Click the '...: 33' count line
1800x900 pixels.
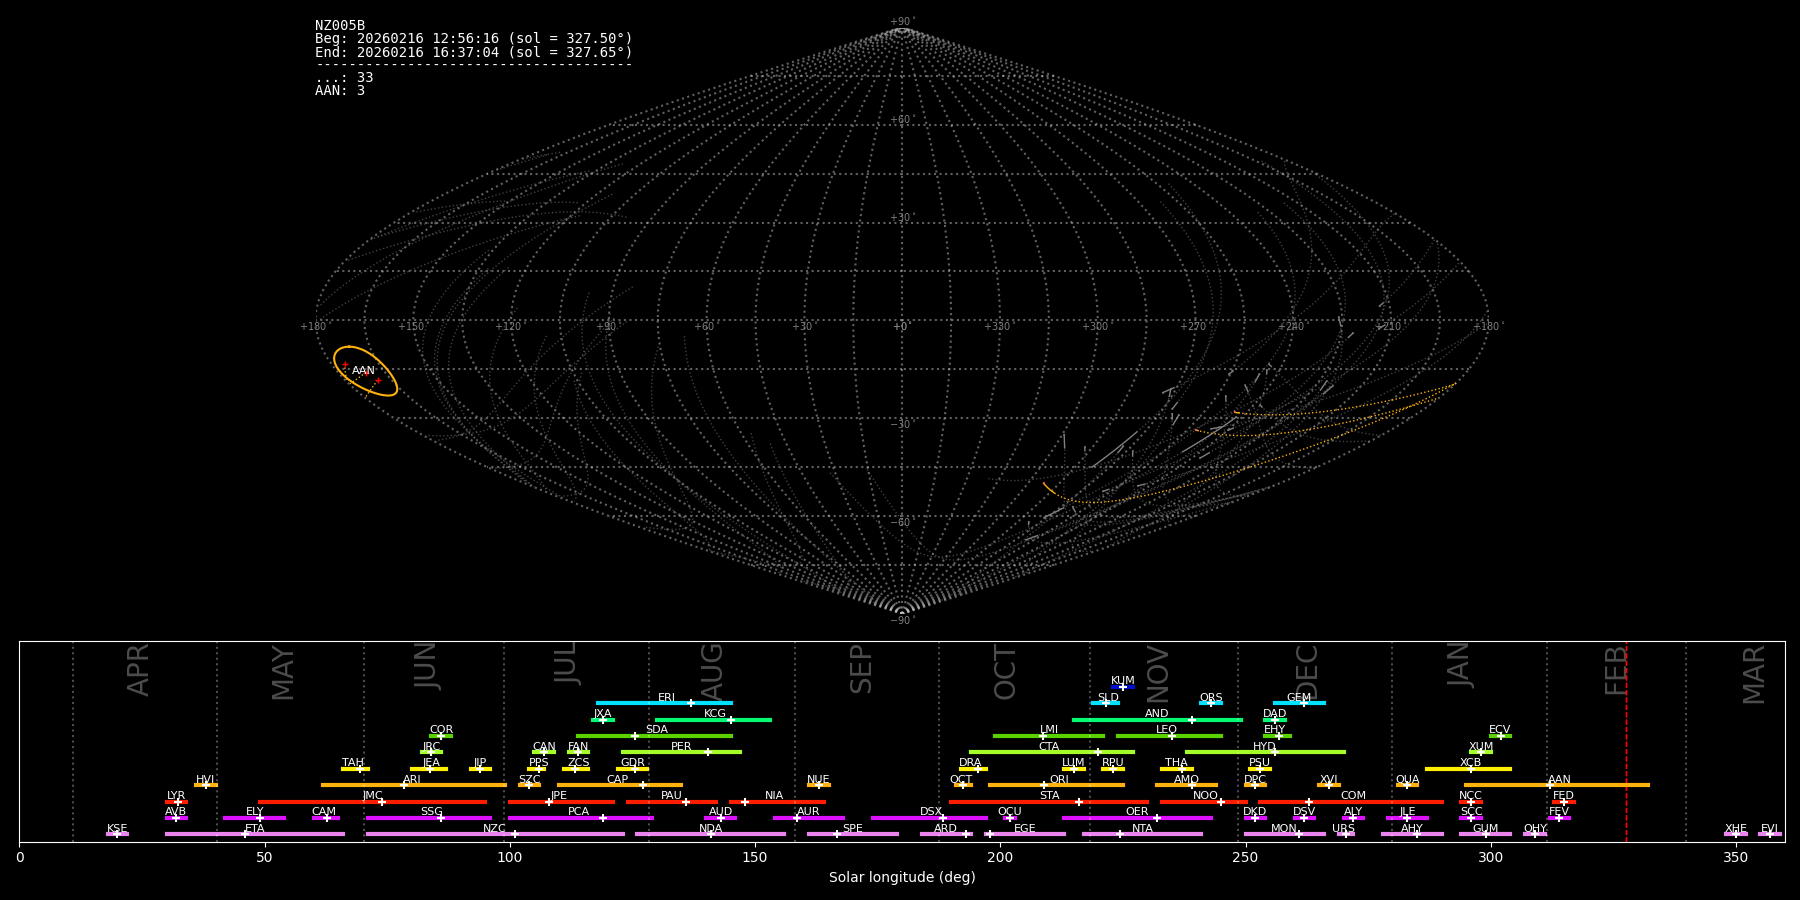tap(344, 78)
